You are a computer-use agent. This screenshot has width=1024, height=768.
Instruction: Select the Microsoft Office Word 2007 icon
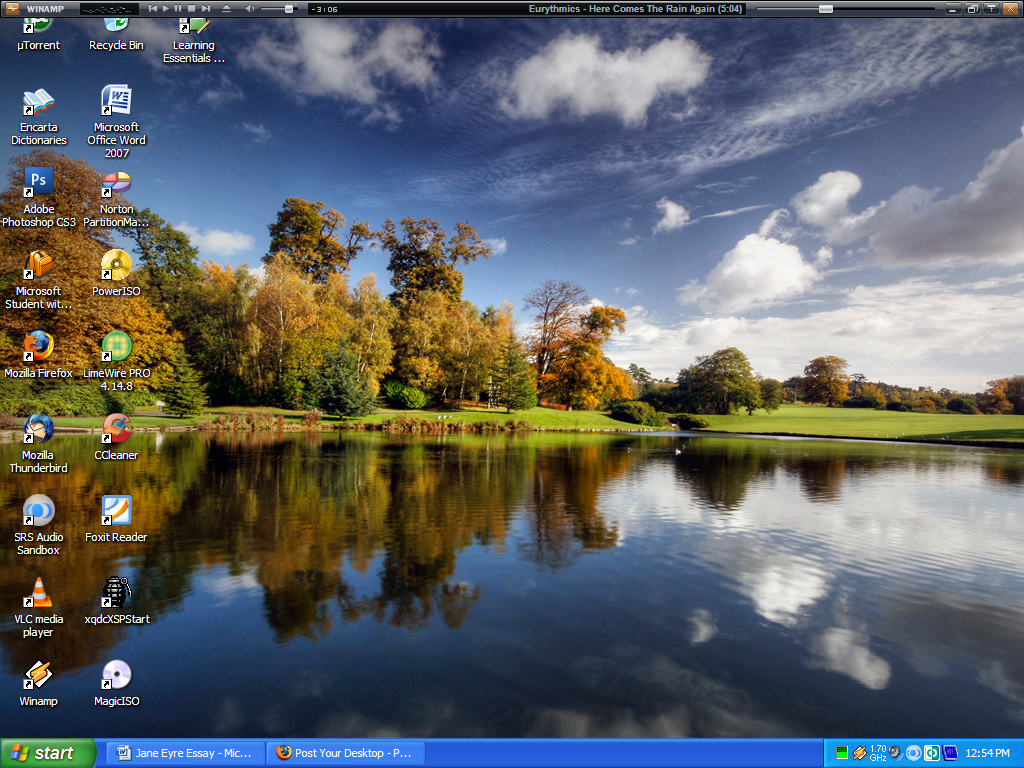coord(116,101)
